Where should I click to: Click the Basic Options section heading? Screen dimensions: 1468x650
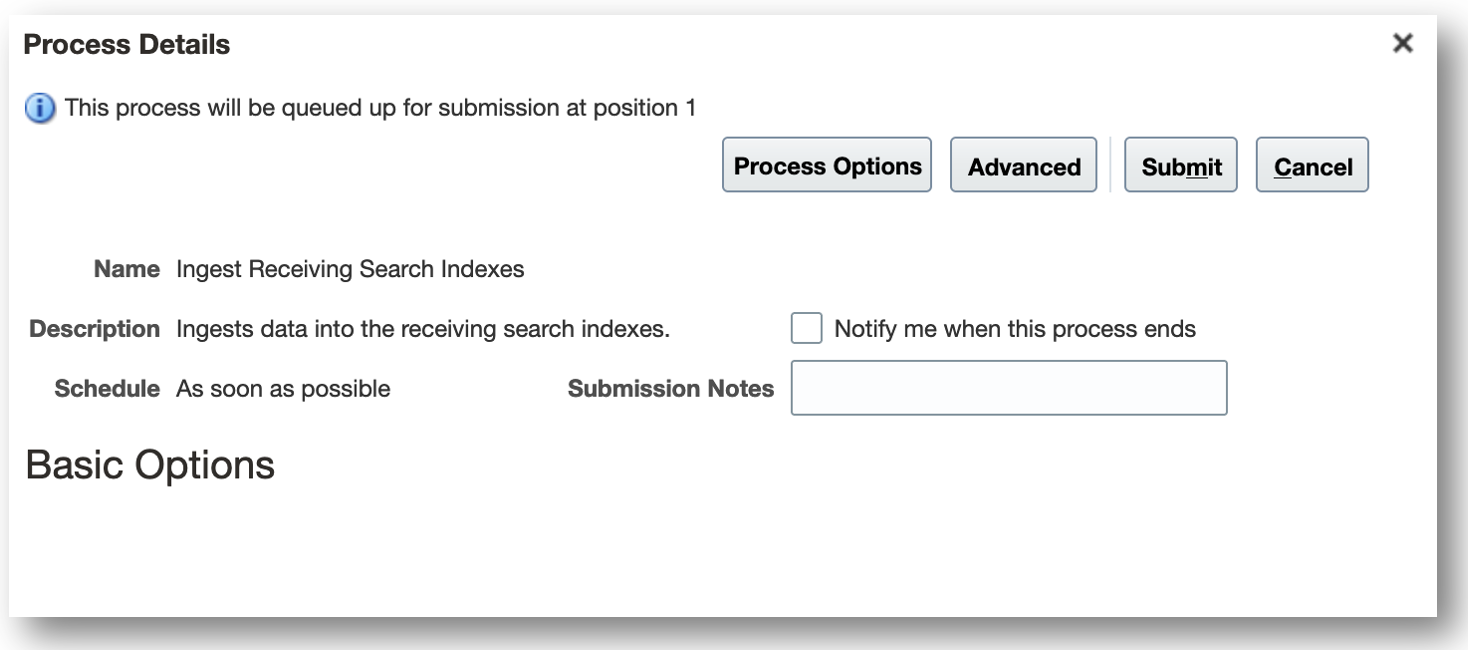pos(150,465)
